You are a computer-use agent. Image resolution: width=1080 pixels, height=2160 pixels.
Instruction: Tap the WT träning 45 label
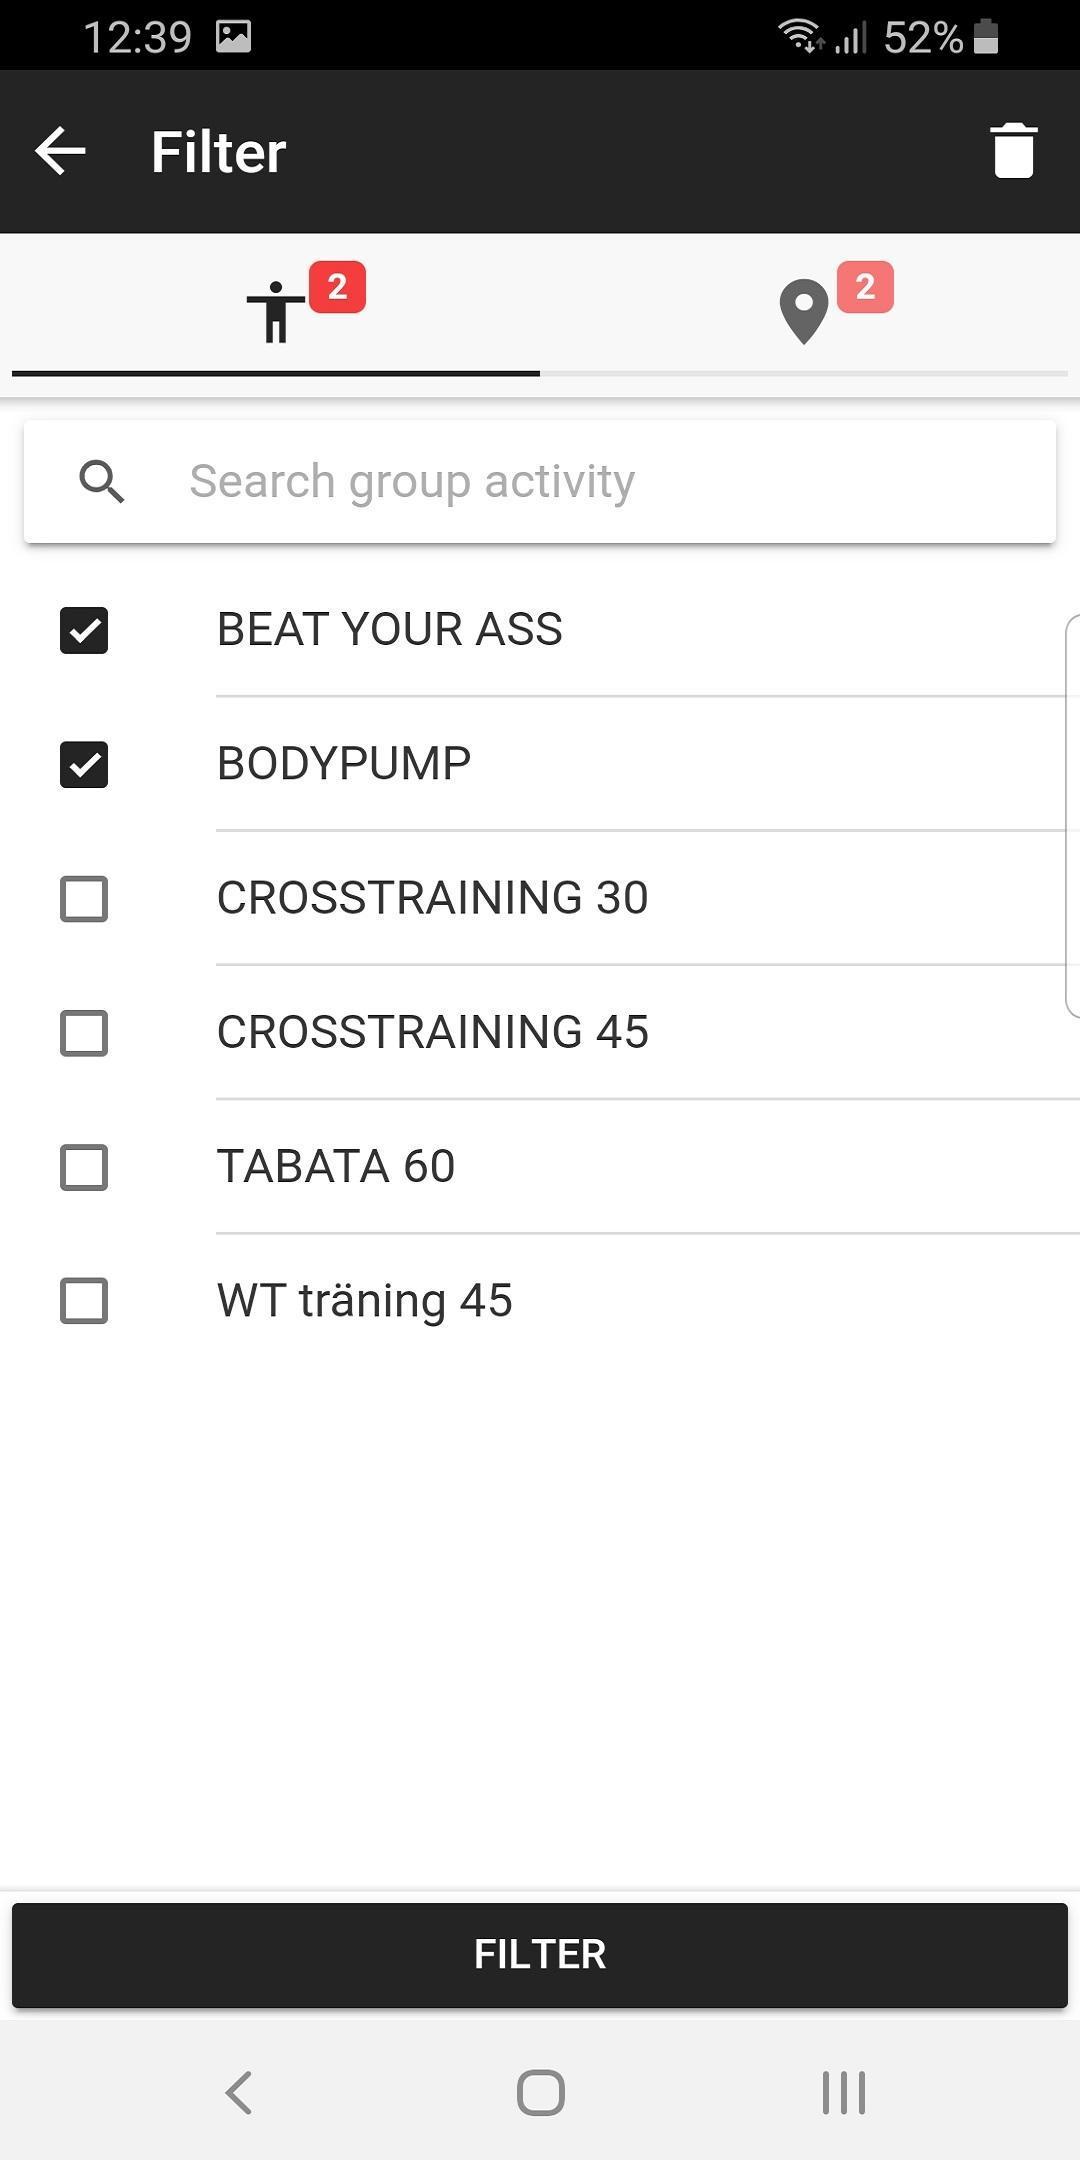(x=364, y=1301)
